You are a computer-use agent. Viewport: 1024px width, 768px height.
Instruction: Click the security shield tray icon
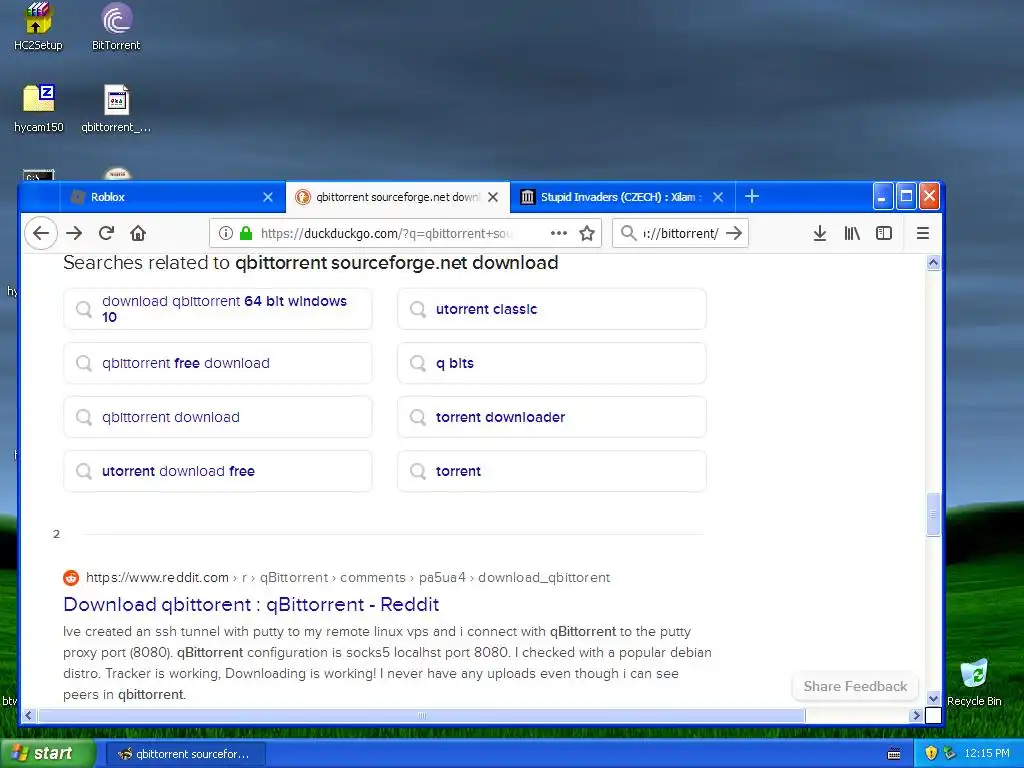[931, 753]
